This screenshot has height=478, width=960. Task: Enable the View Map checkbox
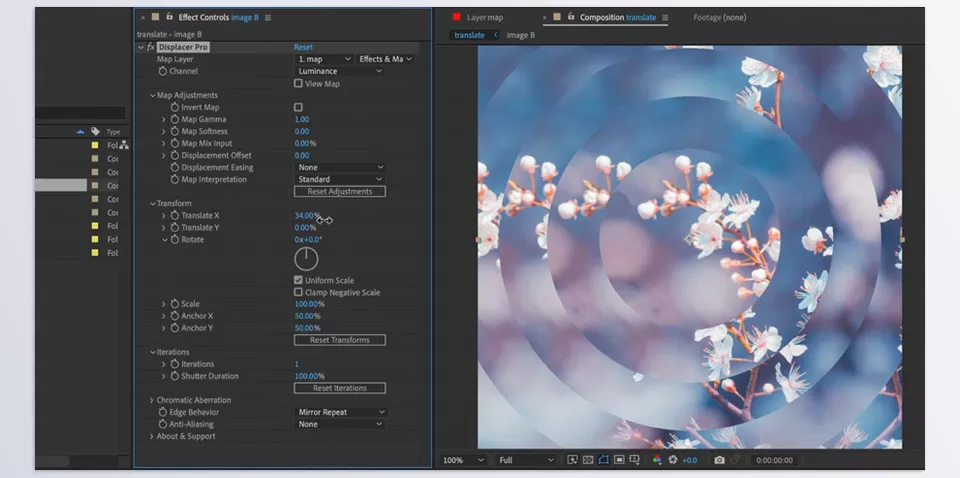click(298, 83)
